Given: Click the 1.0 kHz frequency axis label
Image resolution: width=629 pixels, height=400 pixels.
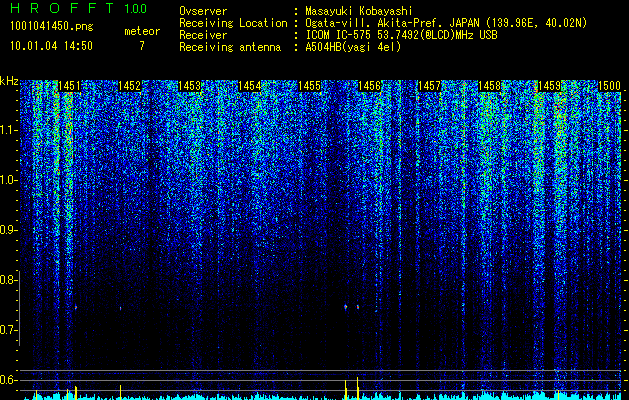Looking at the screenshot, I should [x=9, y=180].
